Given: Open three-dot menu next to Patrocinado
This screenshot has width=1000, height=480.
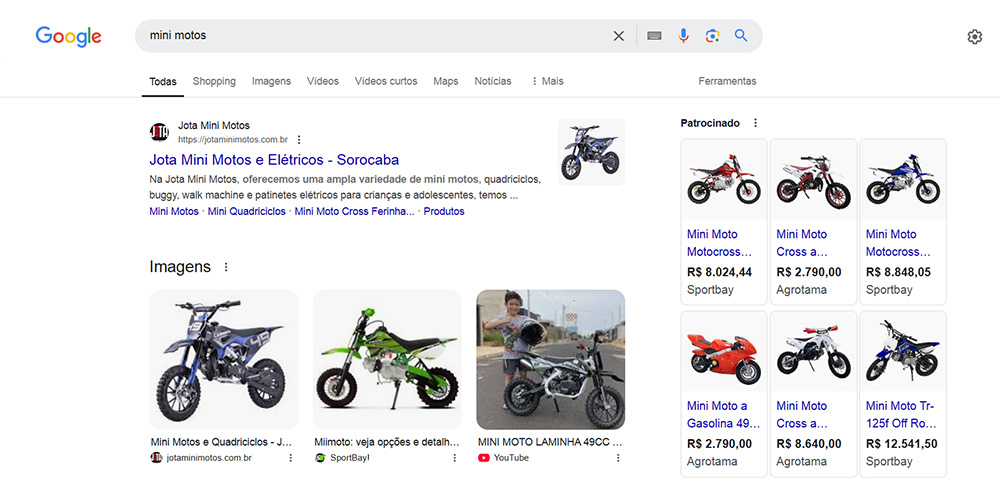Looking at the screenshot, I should (x=756, y=123).
